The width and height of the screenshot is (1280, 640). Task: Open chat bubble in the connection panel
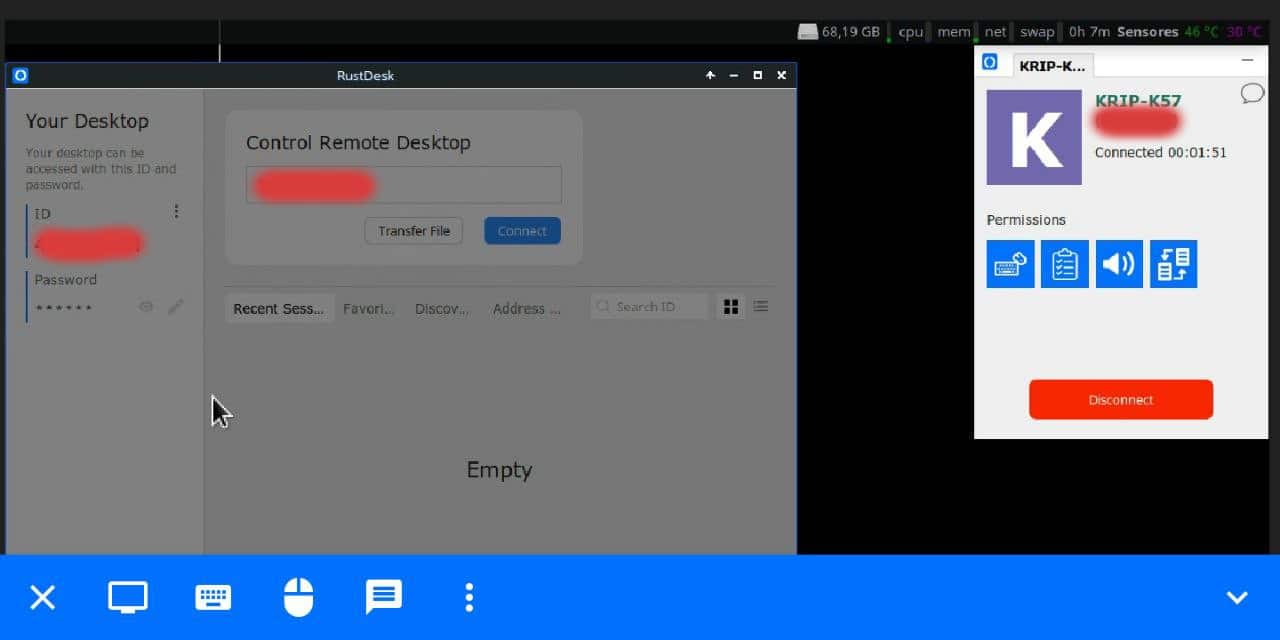1252,94
